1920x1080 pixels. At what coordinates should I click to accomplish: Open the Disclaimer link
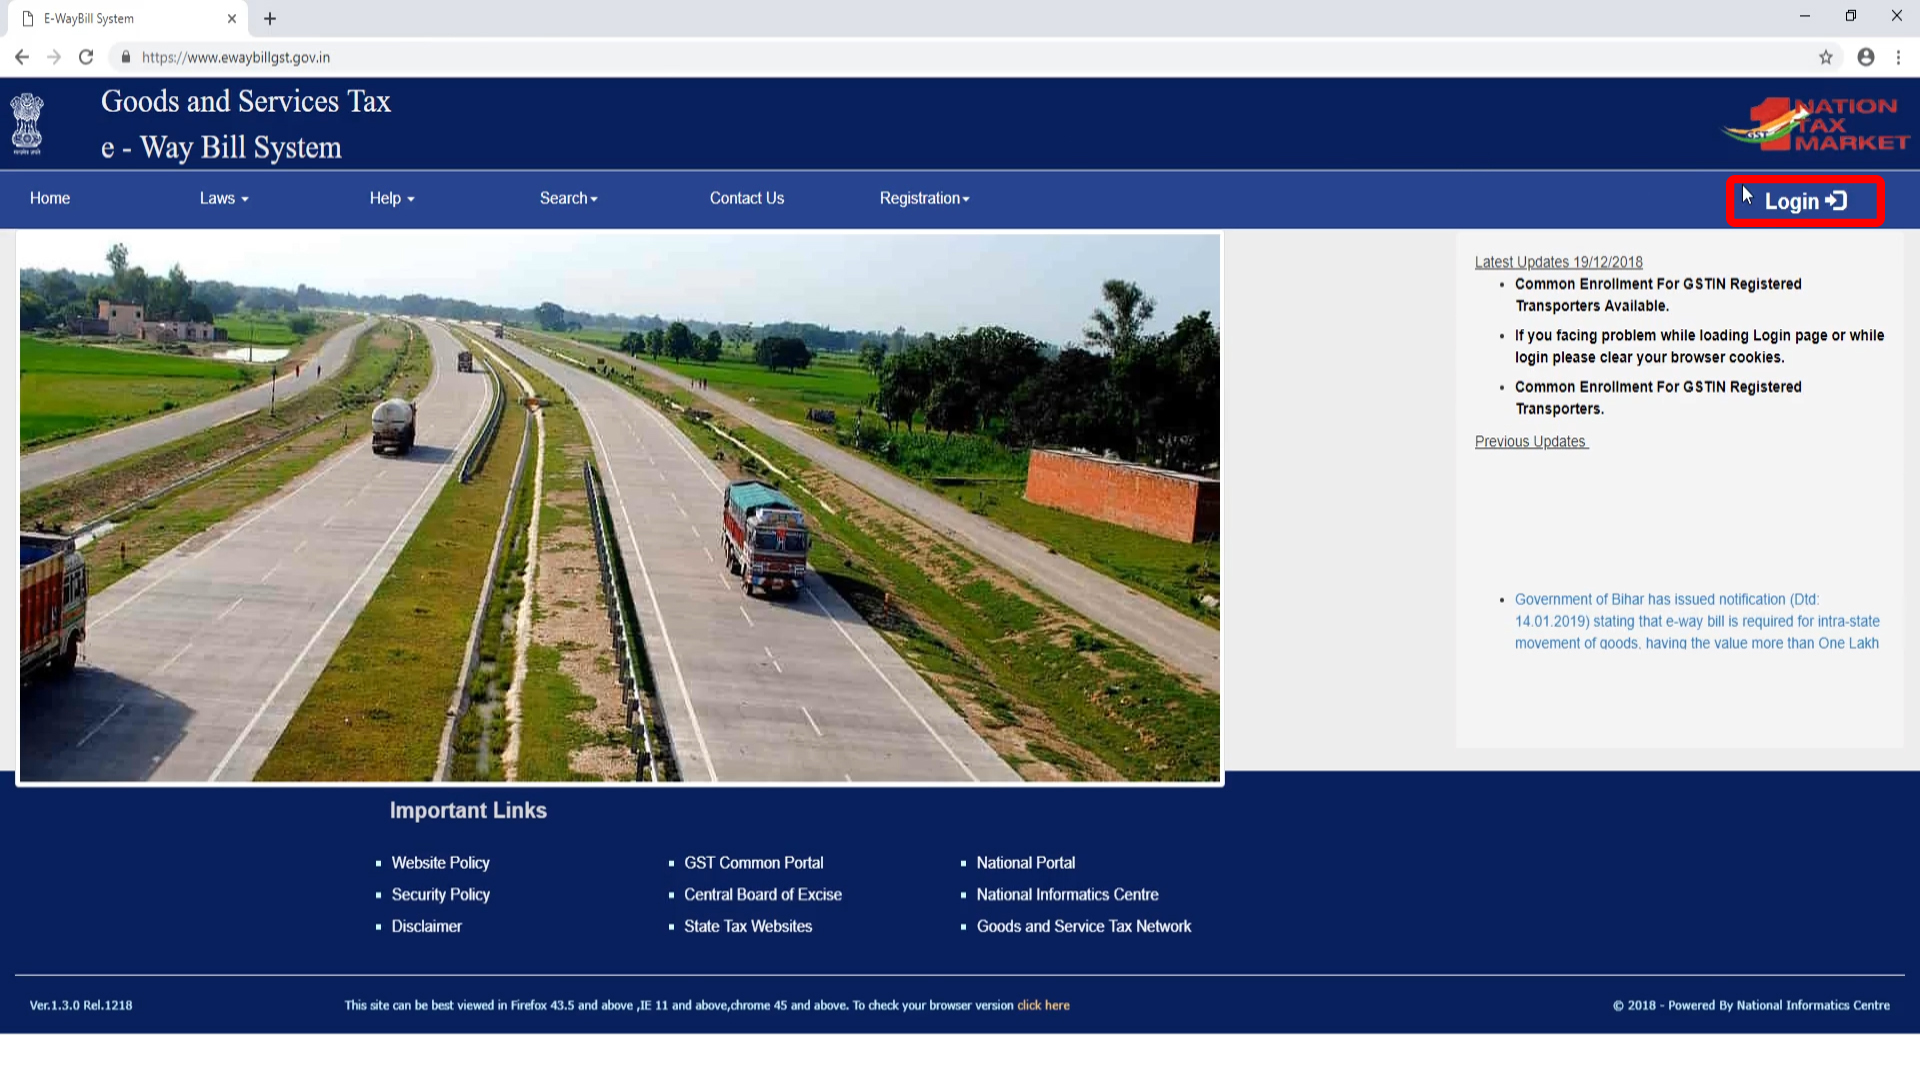426,926
